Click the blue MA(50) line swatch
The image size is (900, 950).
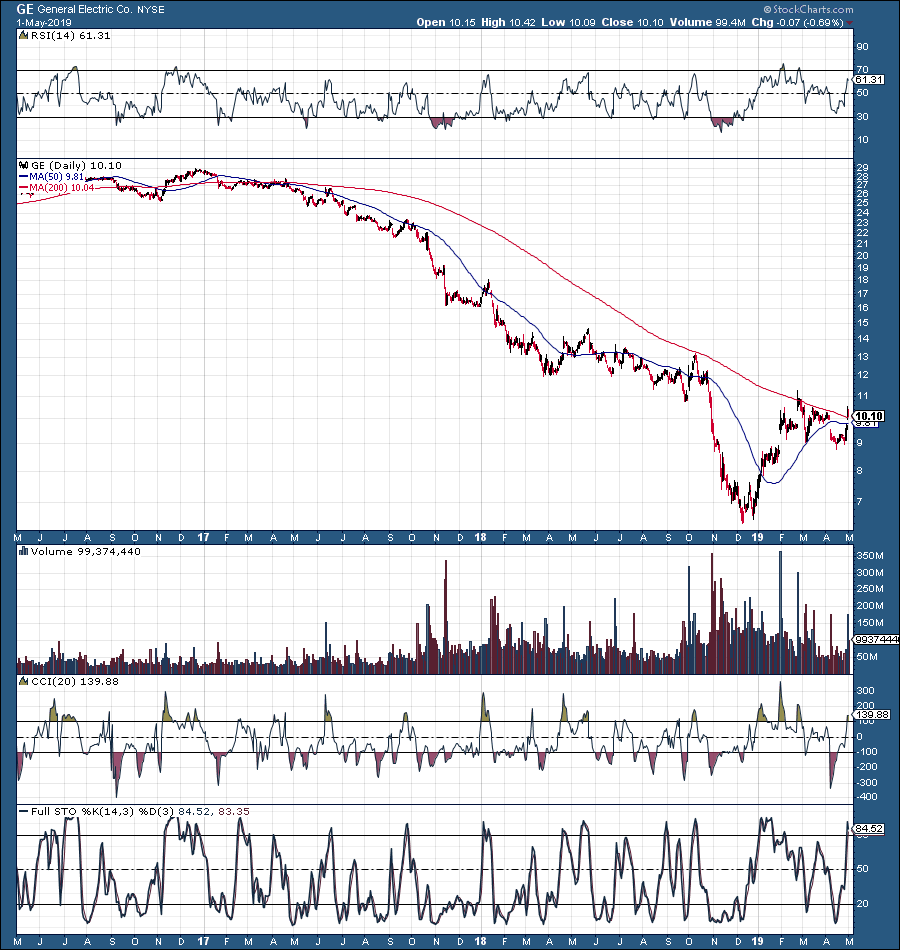tap(24, 176)
